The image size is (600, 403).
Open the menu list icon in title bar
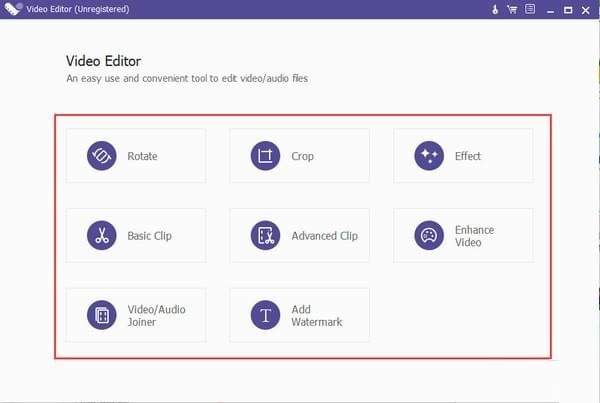point(530,9)
